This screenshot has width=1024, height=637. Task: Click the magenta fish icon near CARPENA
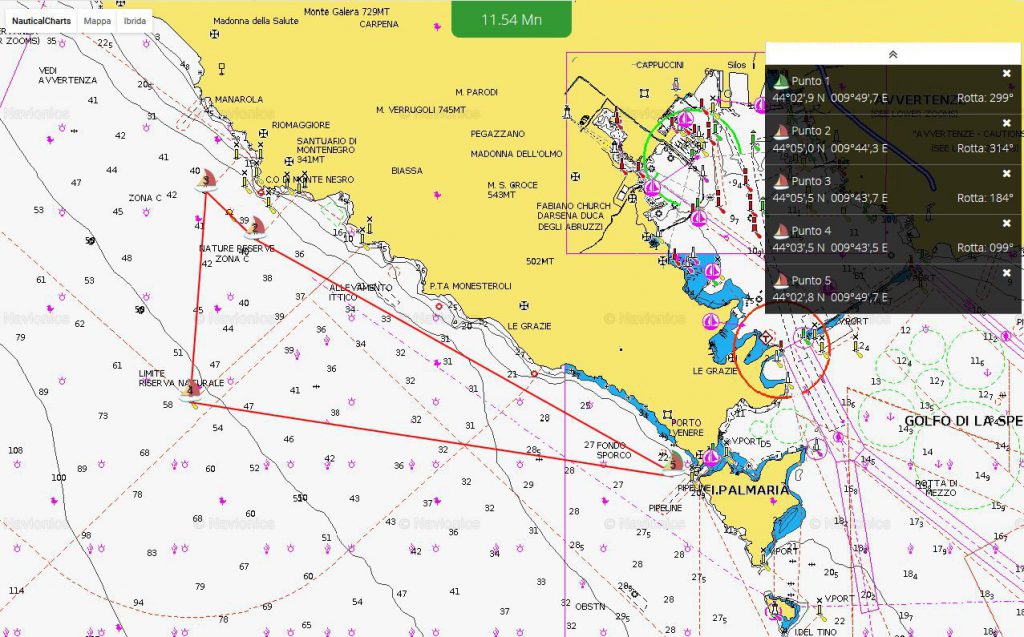437,27
